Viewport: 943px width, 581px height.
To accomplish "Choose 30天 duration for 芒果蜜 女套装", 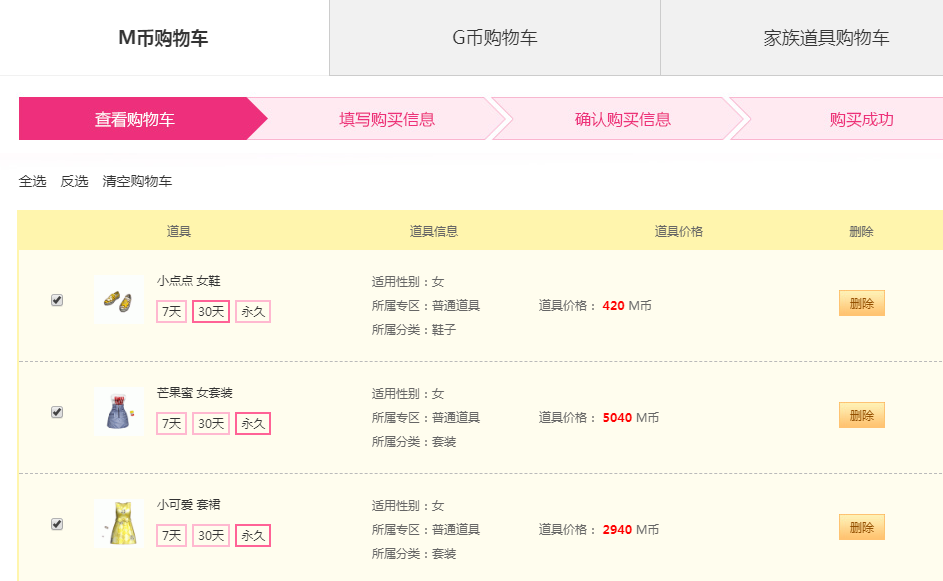I will coord(211,423).
